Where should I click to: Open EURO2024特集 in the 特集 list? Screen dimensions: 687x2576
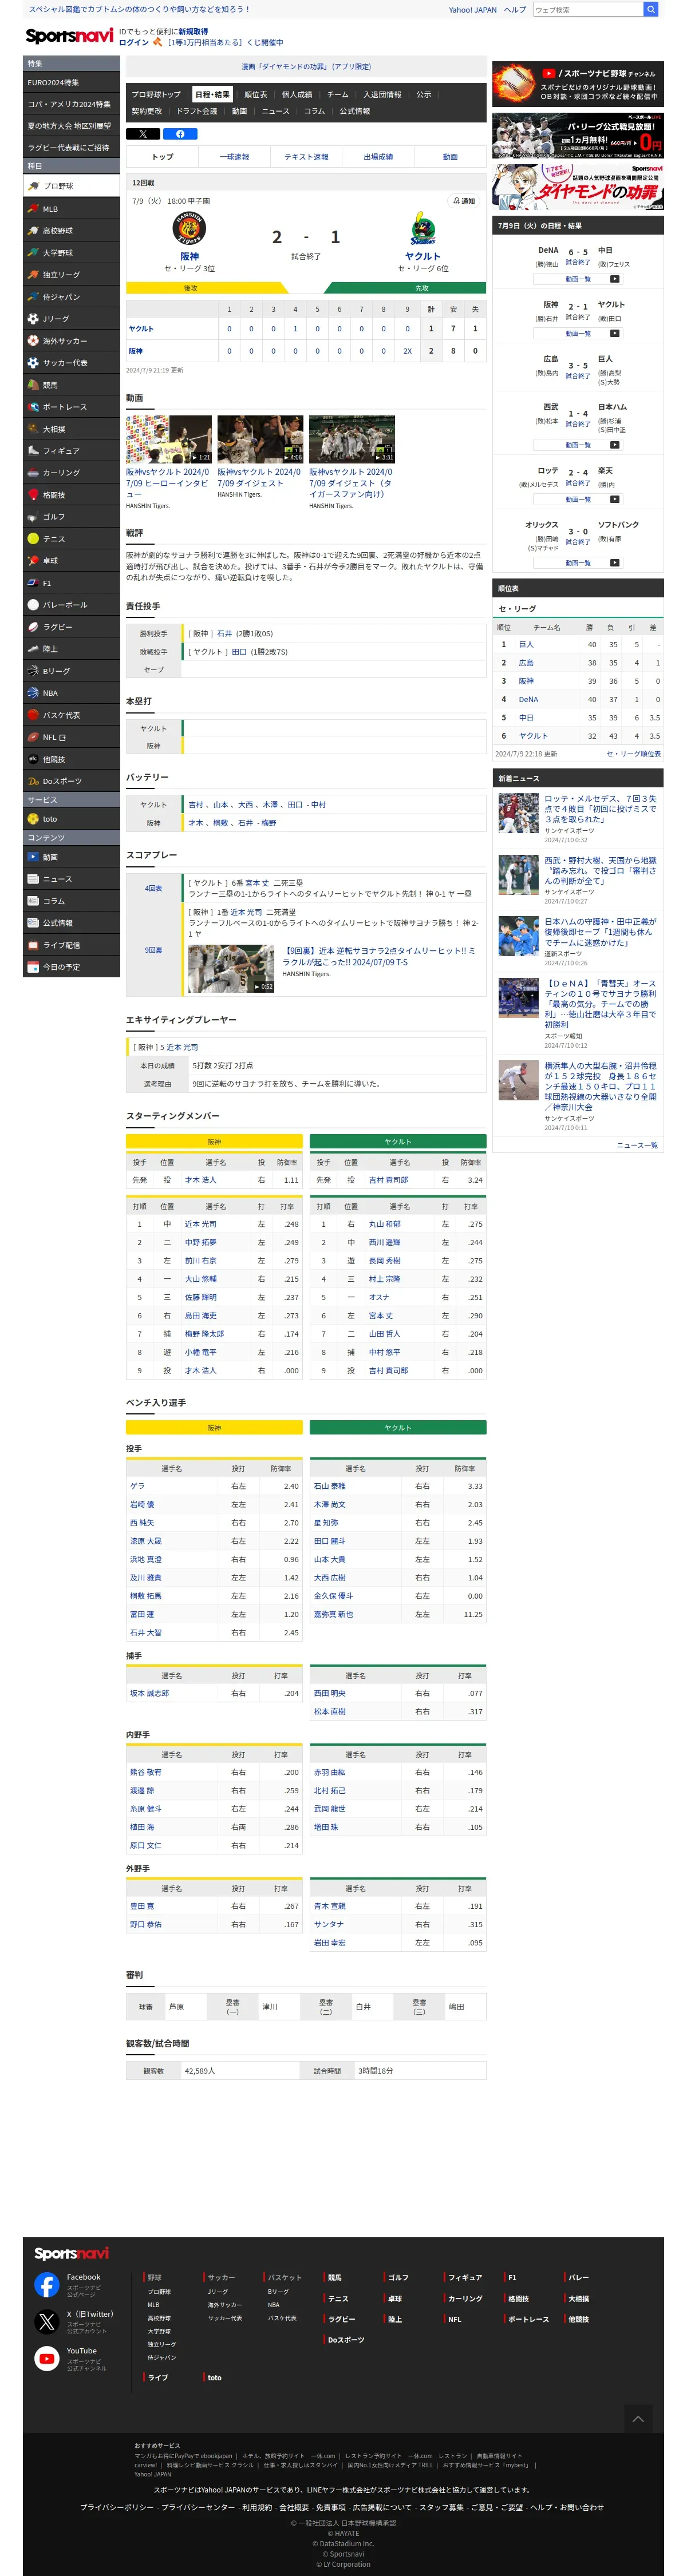pyautogui.click(x=71, y=83)
